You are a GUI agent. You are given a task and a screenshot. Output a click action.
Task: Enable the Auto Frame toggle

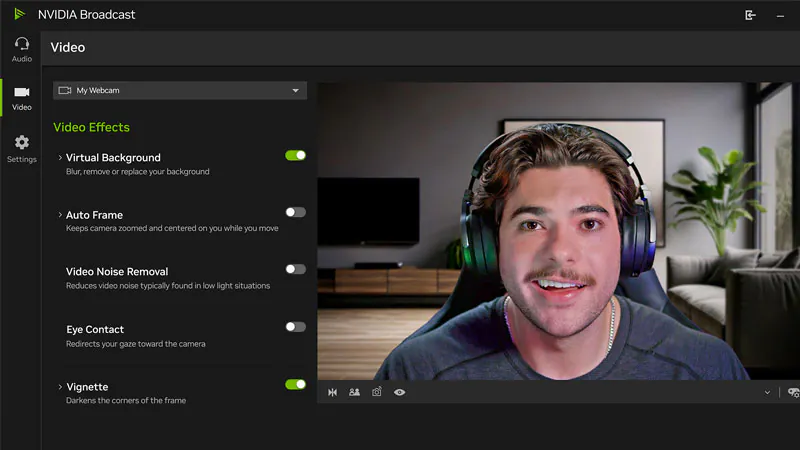point(295,212)
